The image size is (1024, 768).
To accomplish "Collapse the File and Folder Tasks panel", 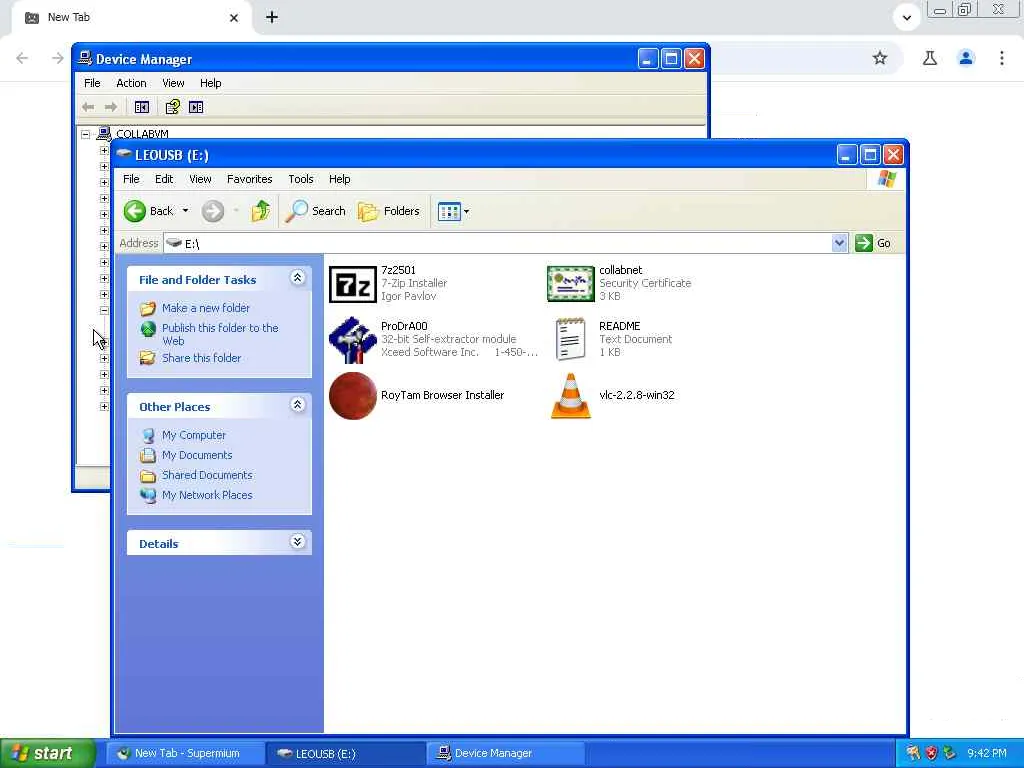I will [x=297, y=278].
